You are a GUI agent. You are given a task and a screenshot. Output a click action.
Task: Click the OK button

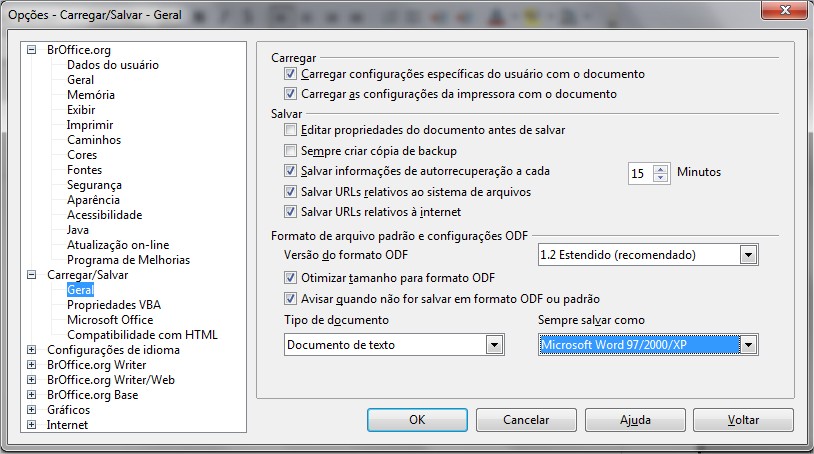pos(417,420)
